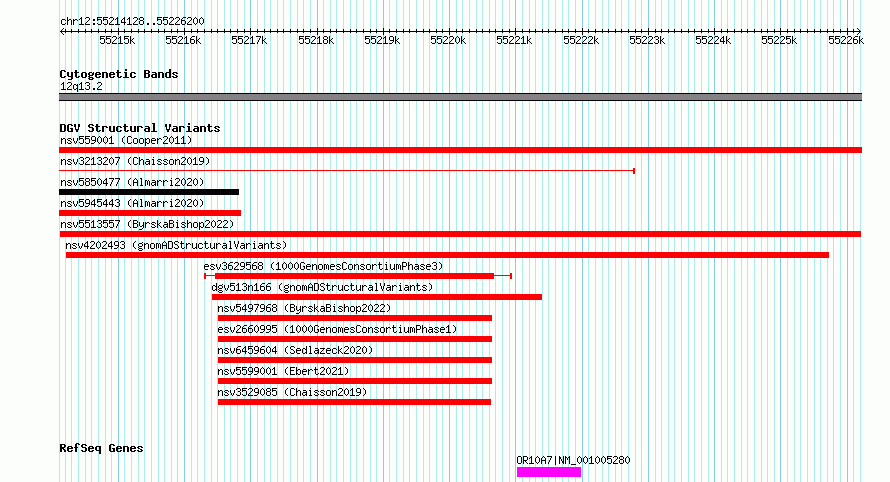This screenshot has height=482, width=890.
Task: Click the 55225k ruler position
Action: click(x=779, y=40)
